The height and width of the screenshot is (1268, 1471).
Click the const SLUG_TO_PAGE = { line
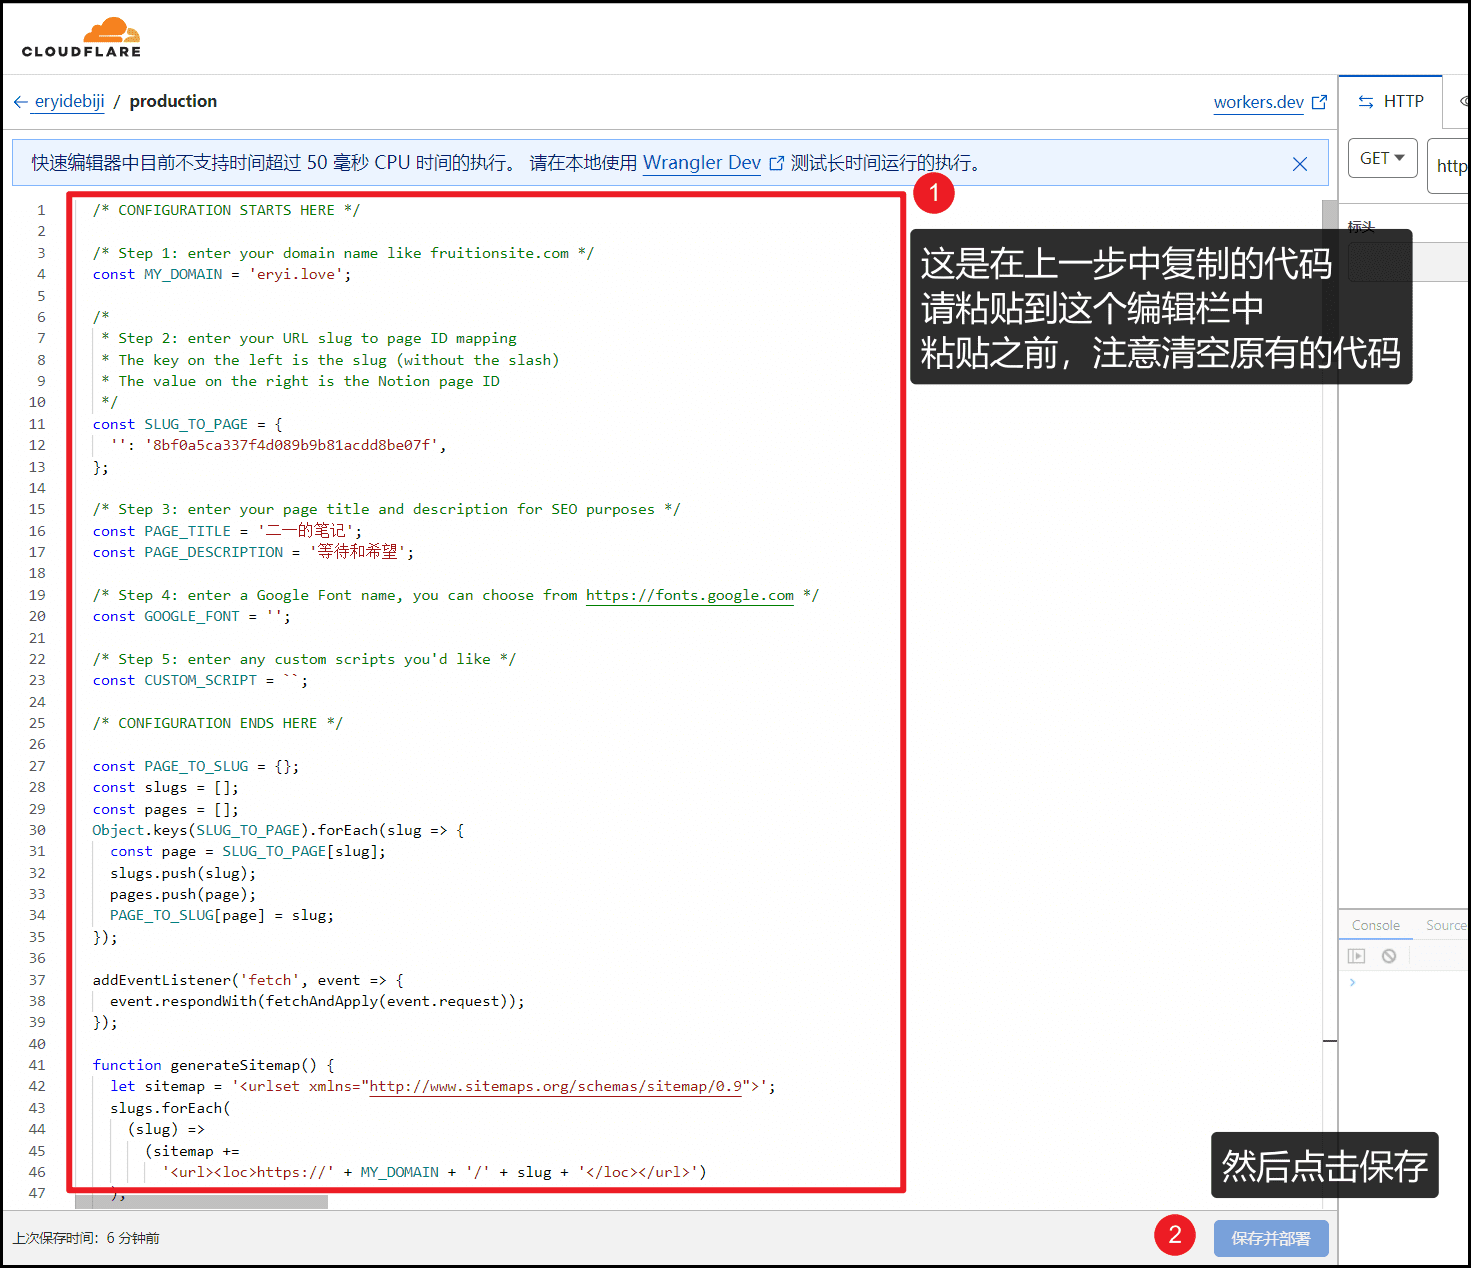coord(187,424)
